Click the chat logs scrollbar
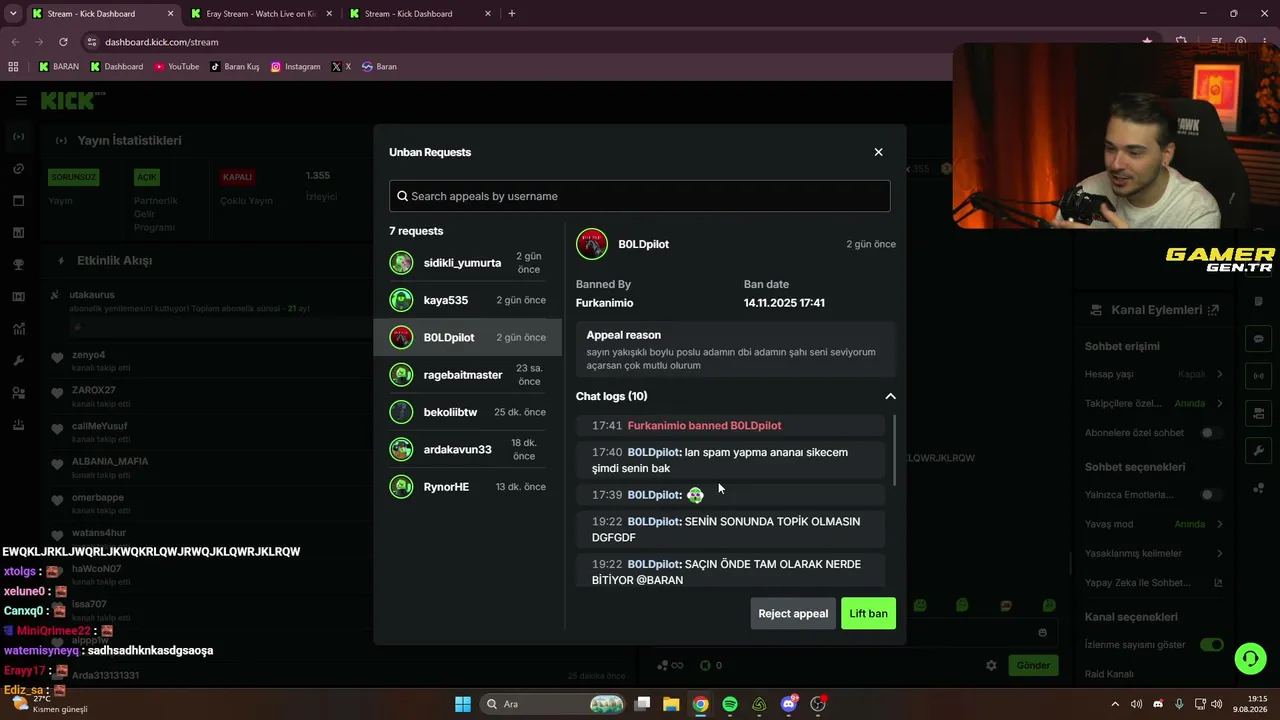Image resolution: width=1280 pixels, height=720 pixels. click(894, 451)
